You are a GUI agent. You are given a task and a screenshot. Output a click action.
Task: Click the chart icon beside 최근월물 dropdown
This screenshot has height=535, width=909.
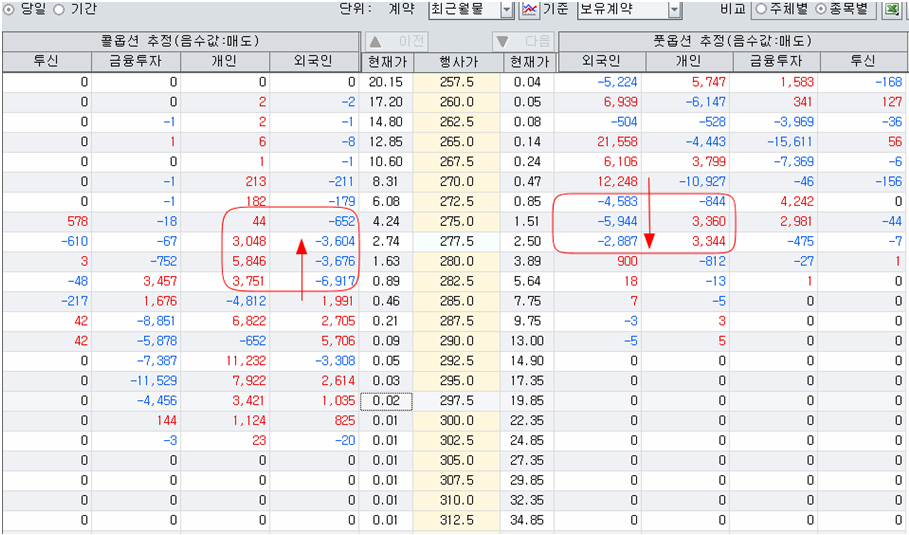pyautogui.click(x=530, y=10)
